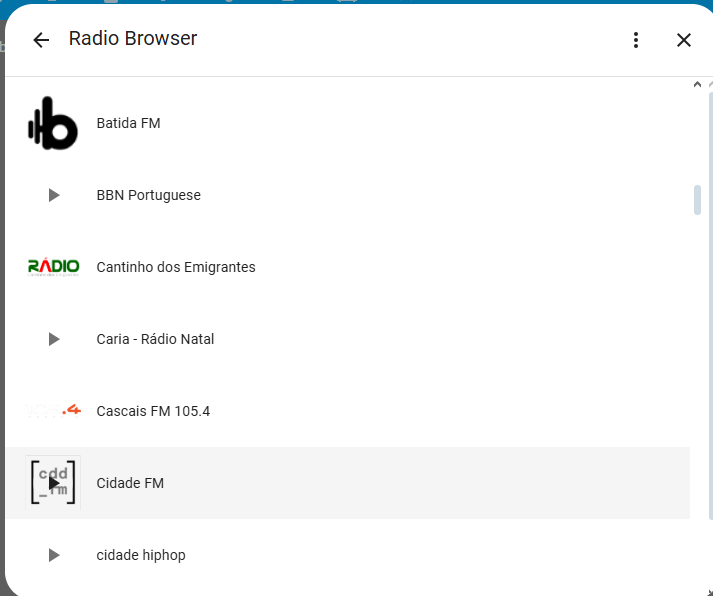This screenshot has height=596, width=713.
Task: Click the scrollbar up arrow
Action: tap(697, 85)
